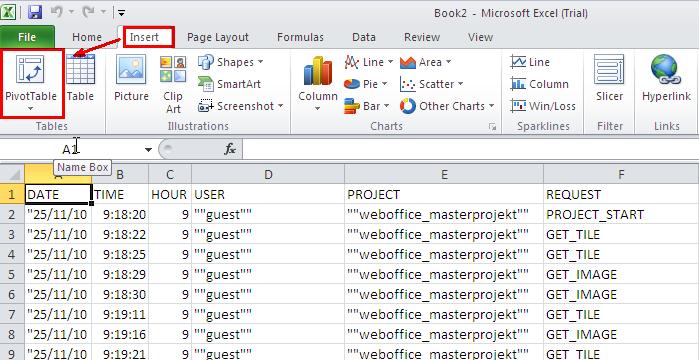The width and height of the screenshot is (699, 360).
Task: Select time cell 9:19:11
Action: pyautogui.click(x=120, y=315)
